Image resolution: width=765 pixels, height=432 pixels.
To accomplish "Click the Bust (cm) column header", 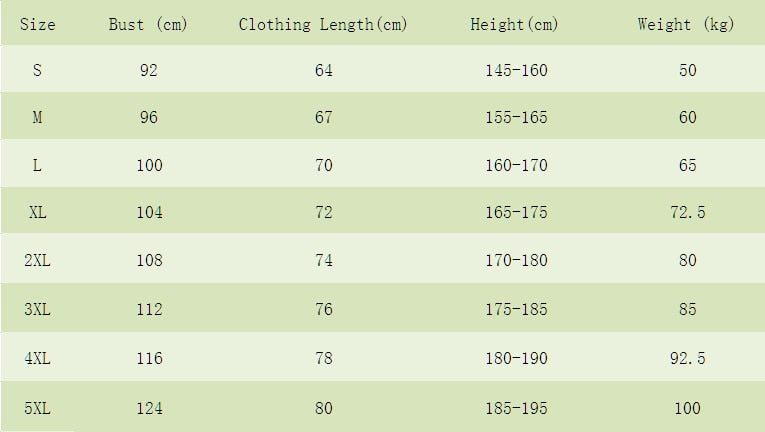I will coord(148,24).
